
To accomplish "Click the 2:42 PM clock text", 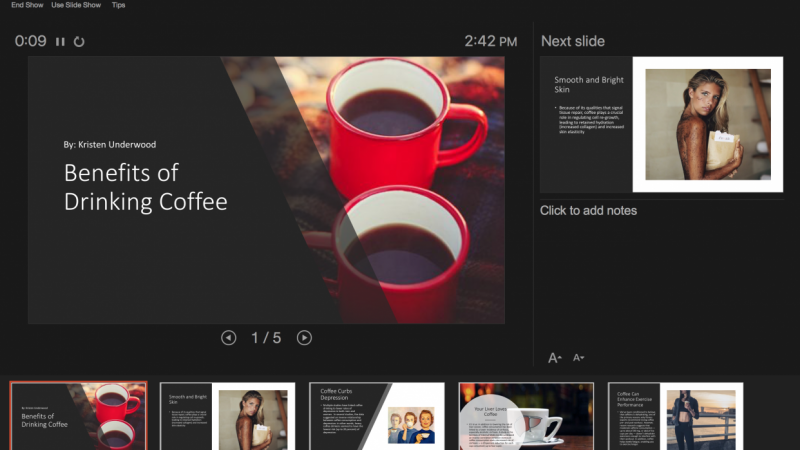I will pos(490,41).
